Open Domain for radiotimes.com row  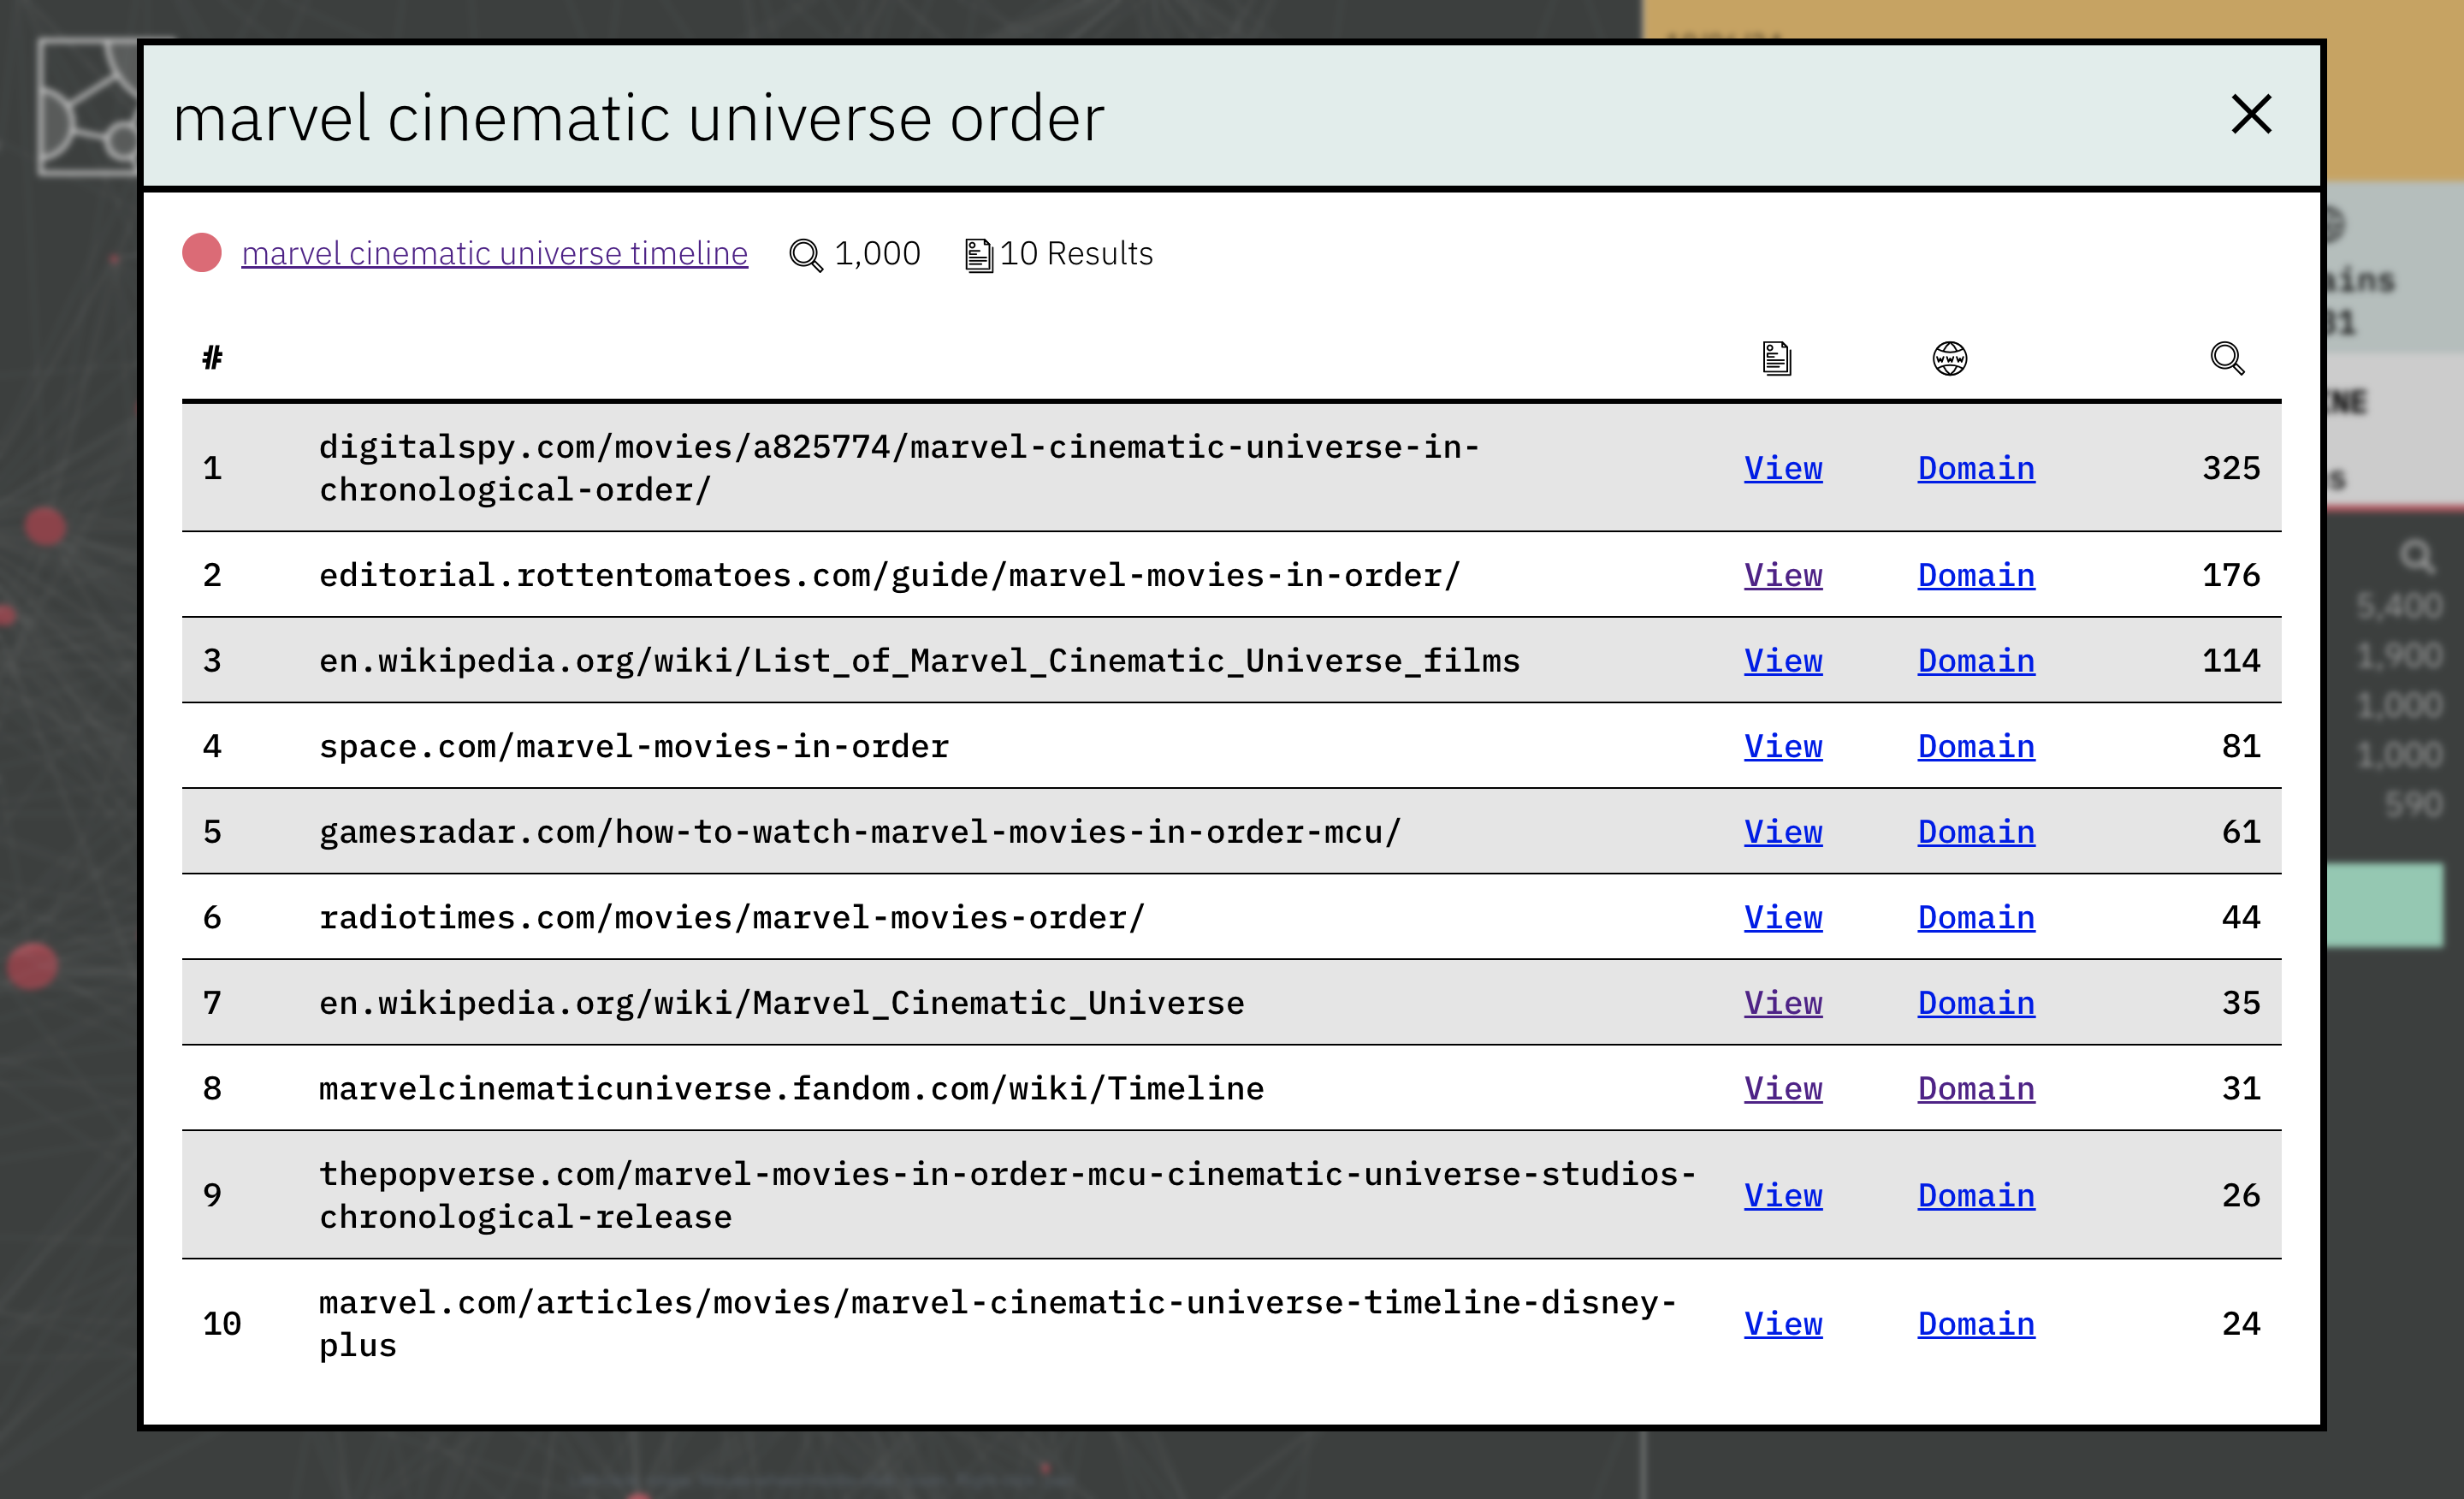click(x=1976, y=917)
